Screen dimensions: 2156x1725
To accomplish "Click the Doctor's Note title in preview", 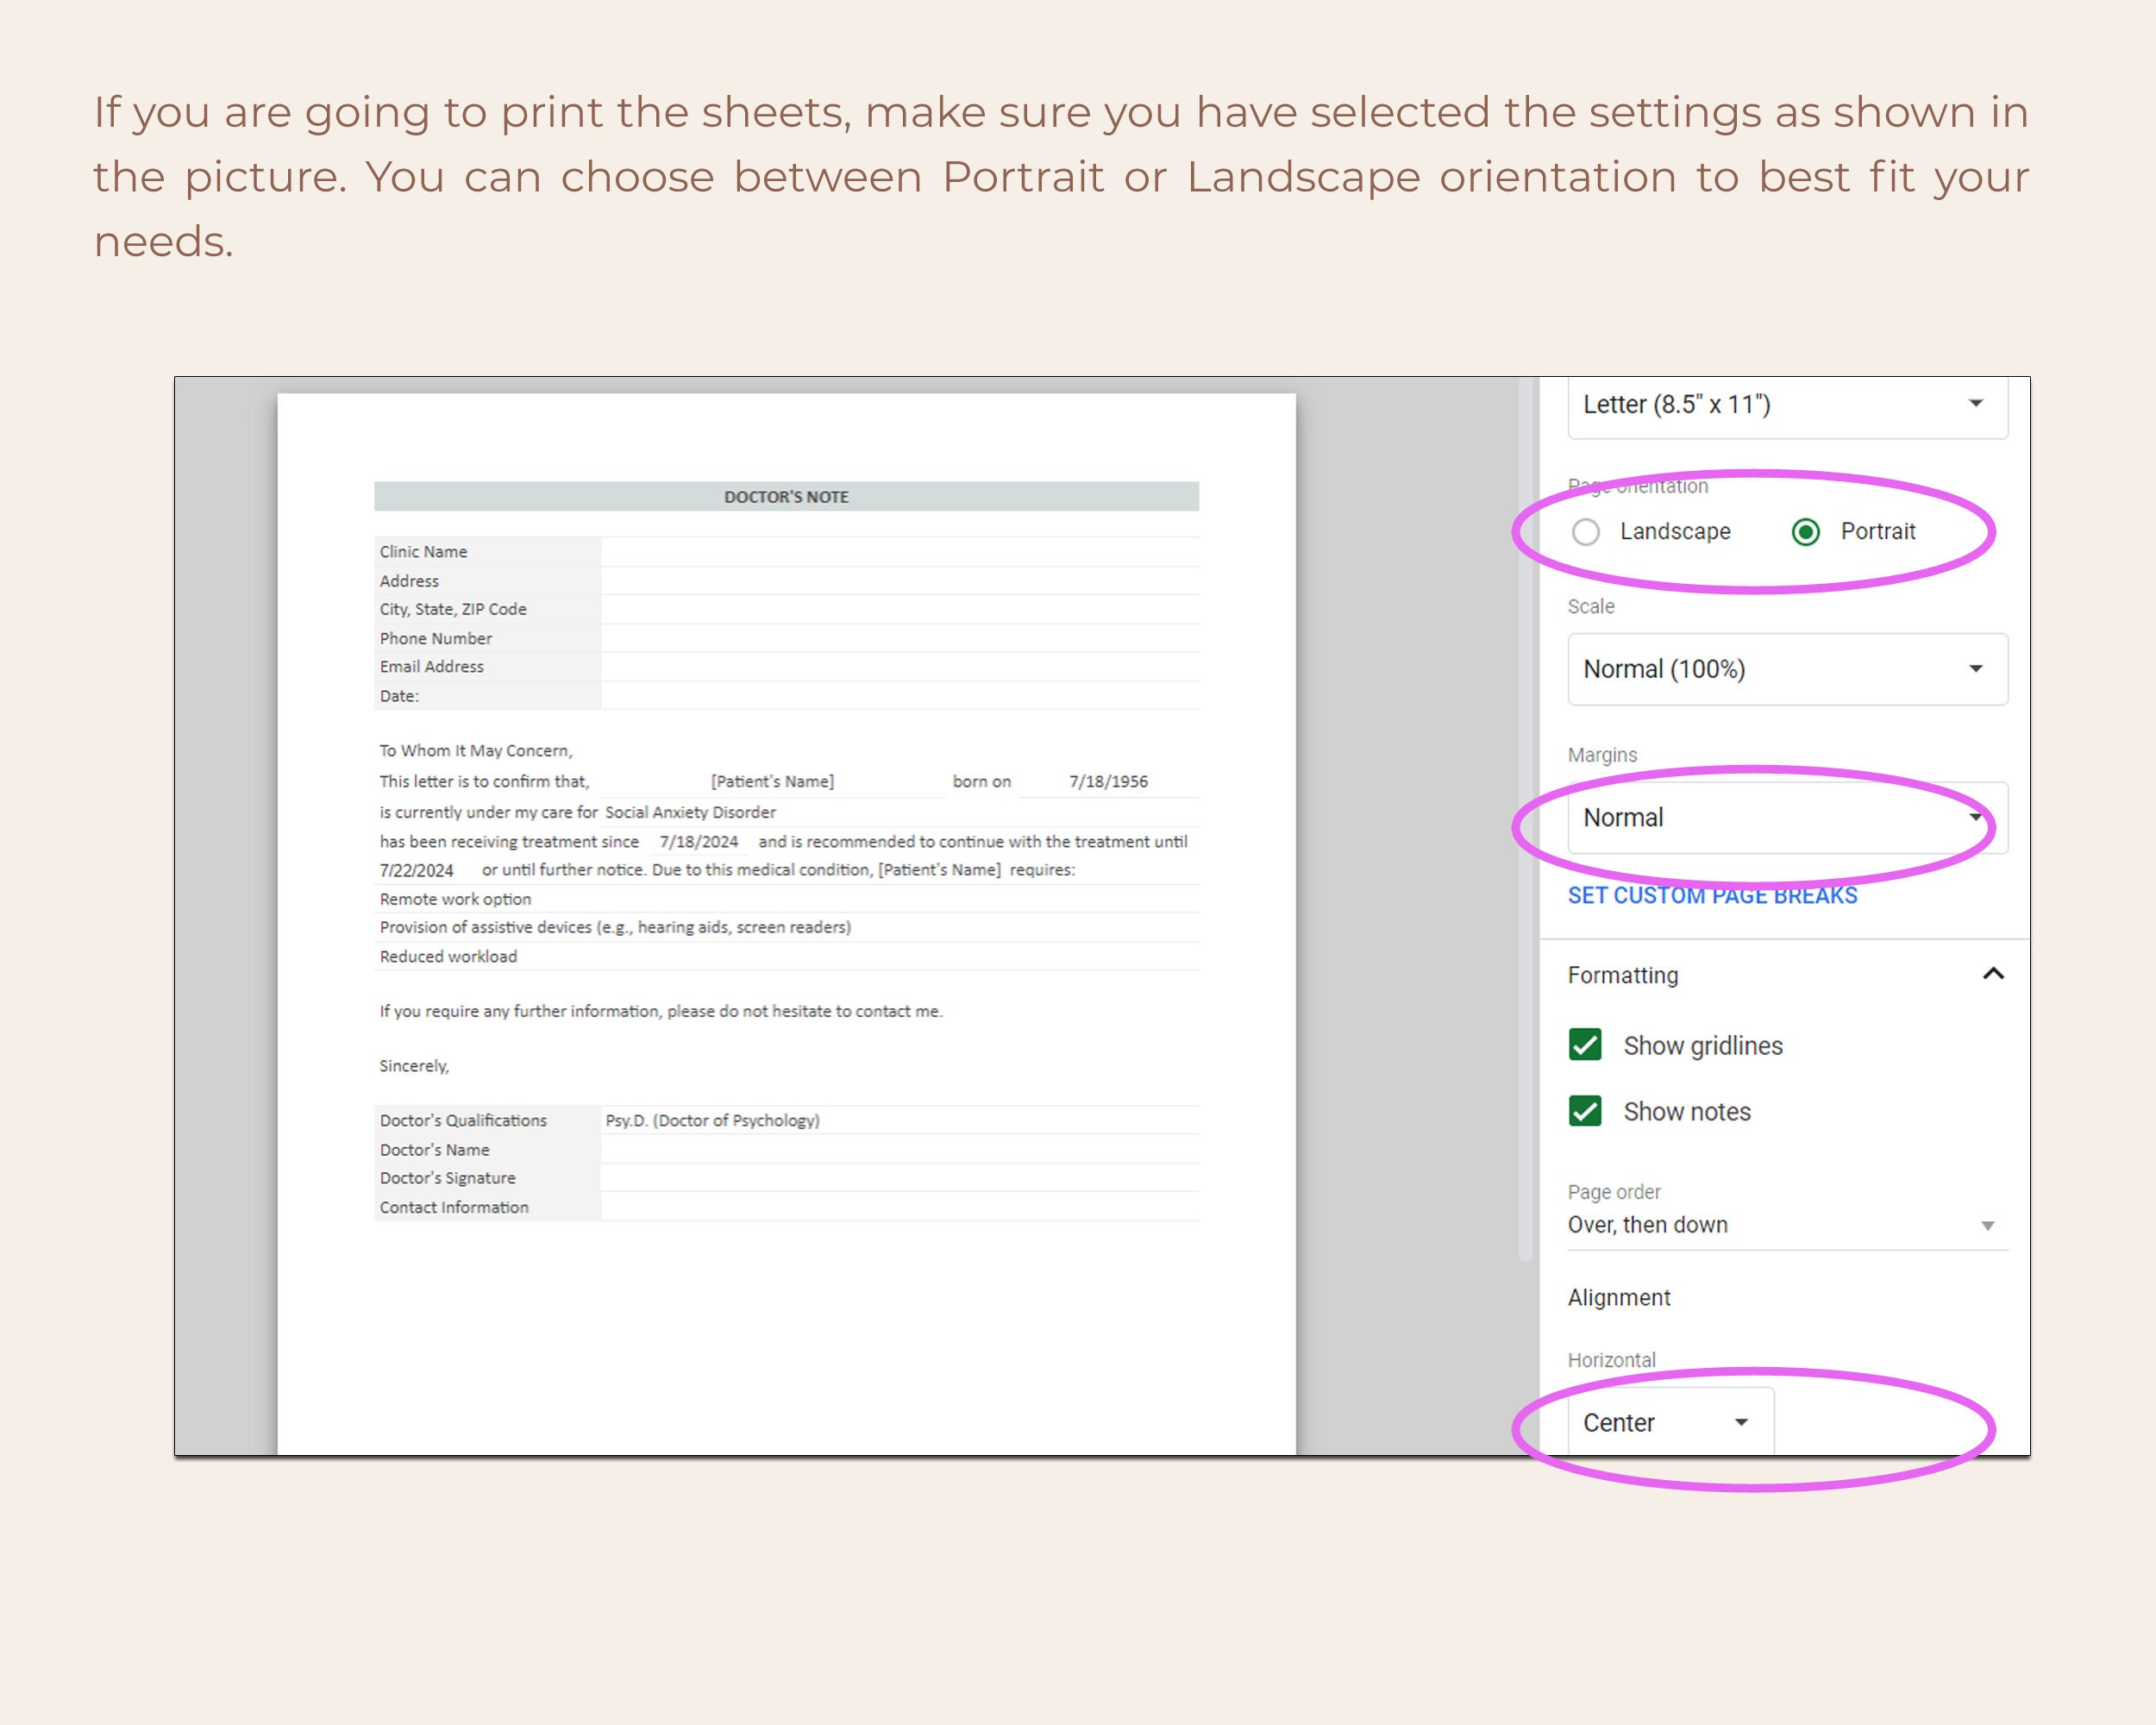I will click(x=786, y=497).
